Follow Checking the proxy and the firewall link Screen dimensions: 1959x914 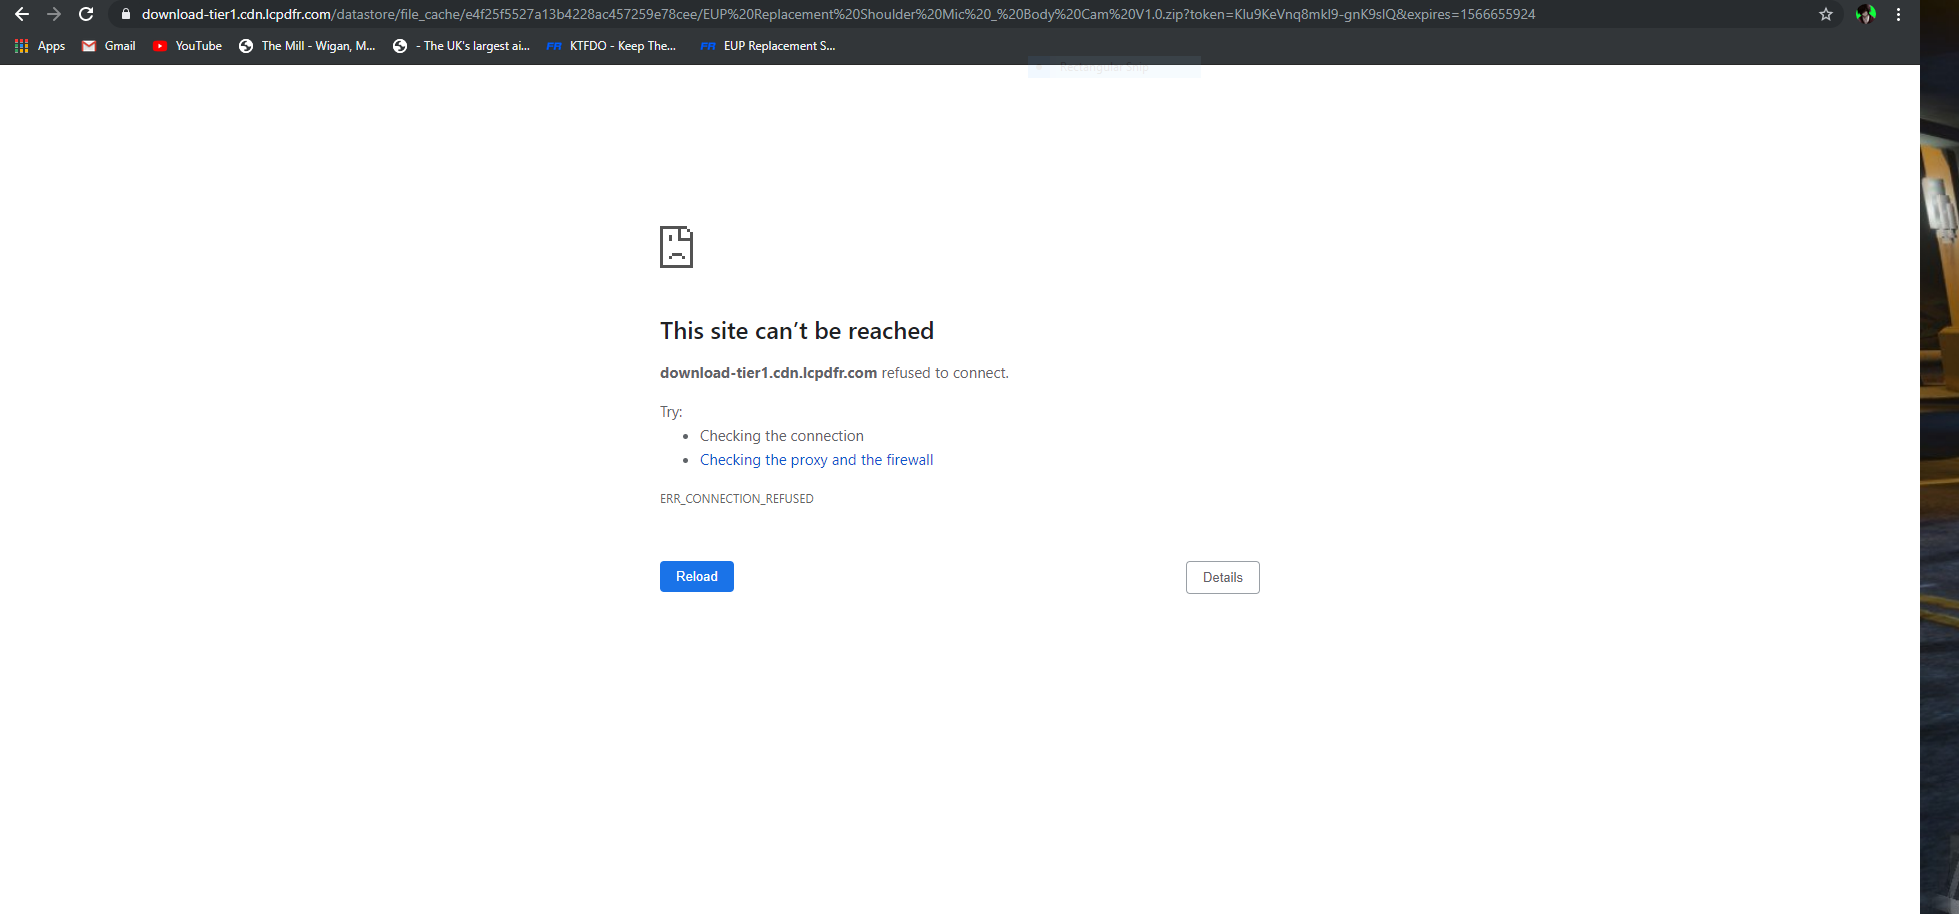pos(816,460)
